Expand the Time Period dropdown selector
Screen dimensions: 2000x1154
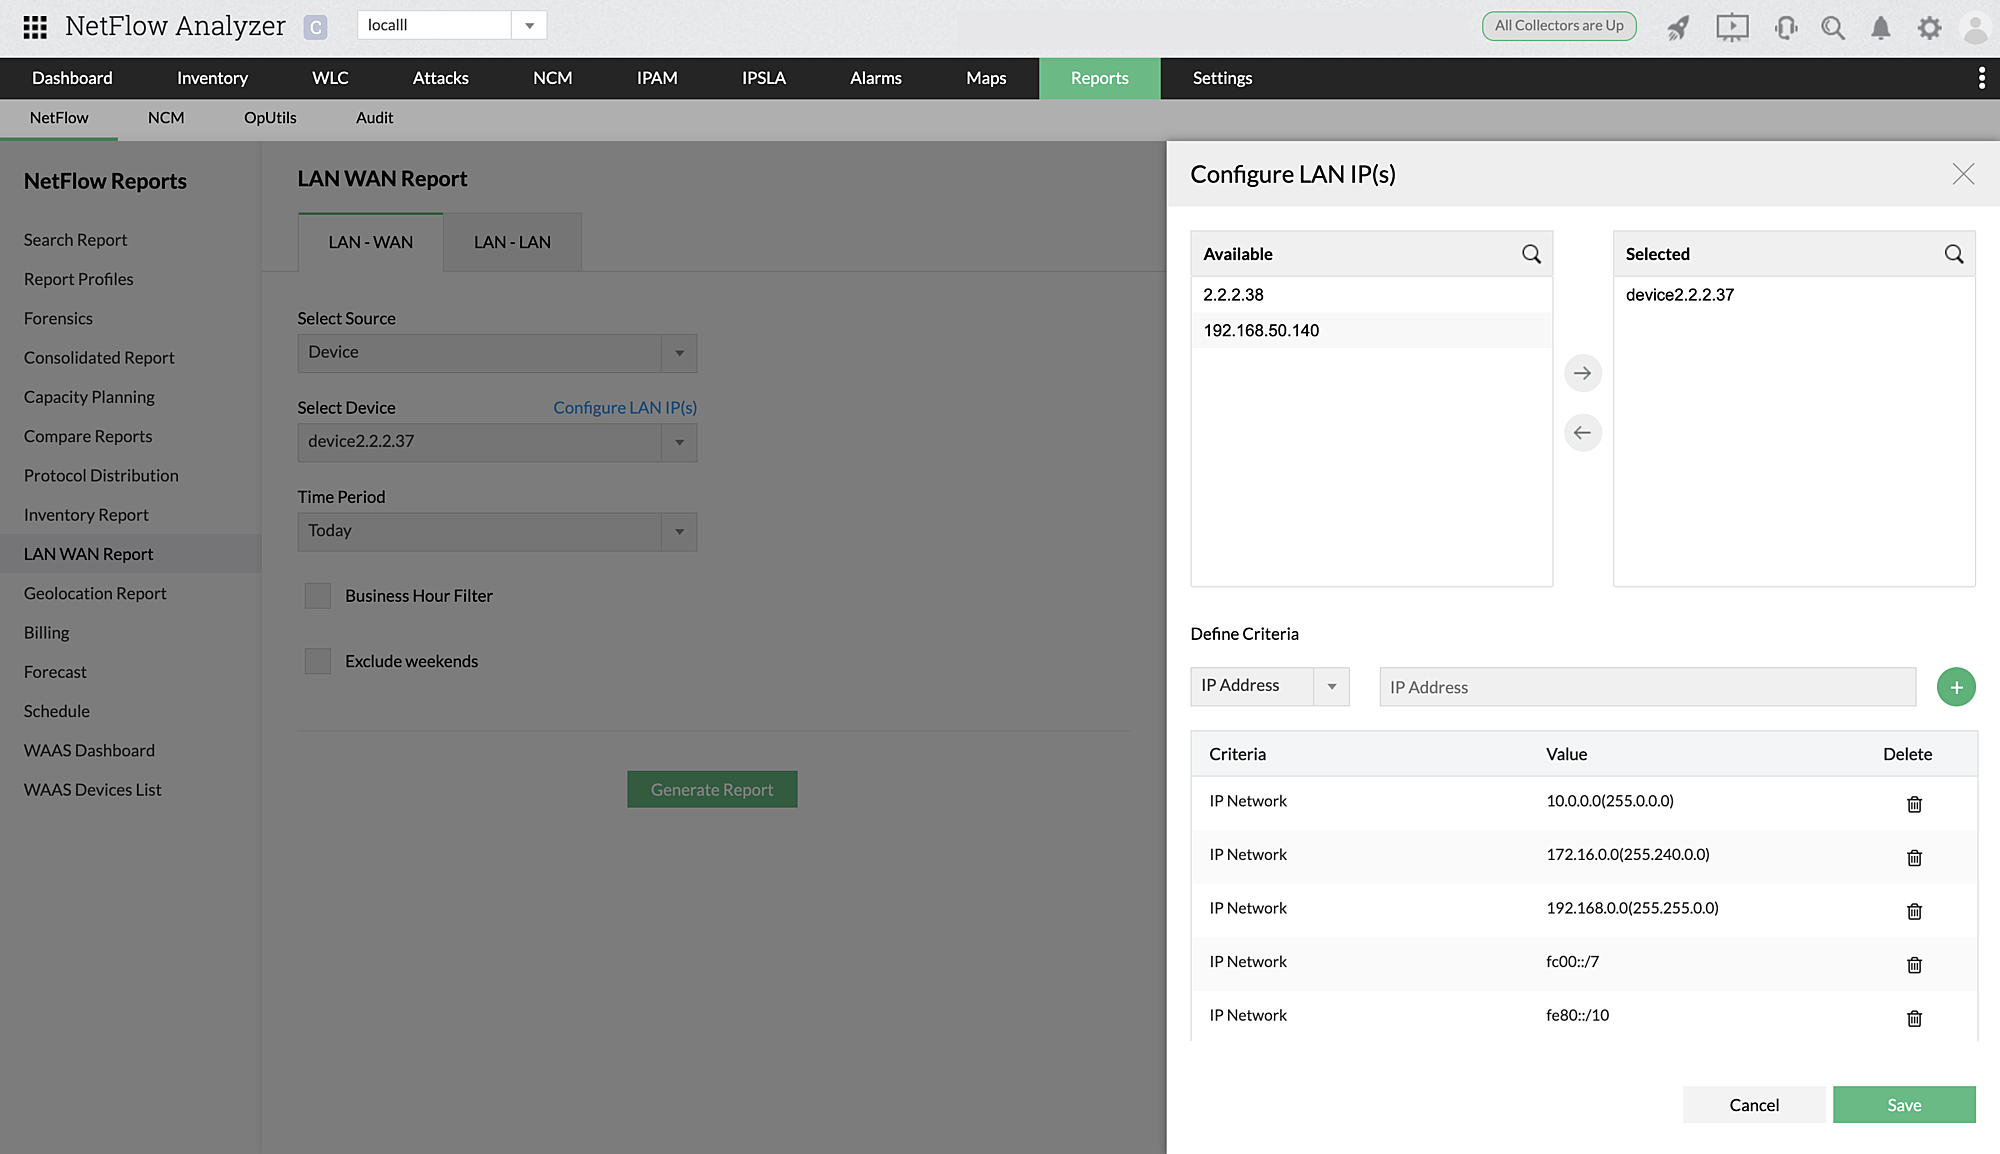pyautogui.click(x=679, y=530)
